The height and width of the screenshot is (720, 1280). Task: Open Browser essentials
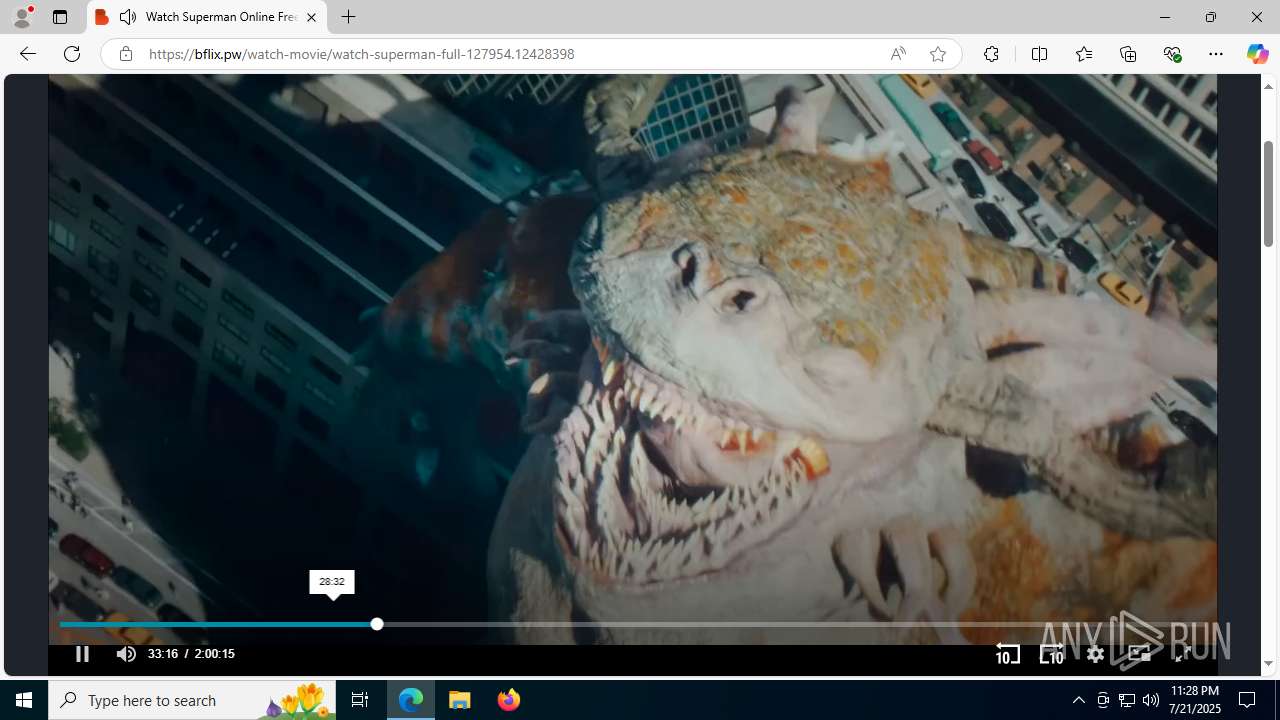pyautogui.click(x=1172, y=54)
